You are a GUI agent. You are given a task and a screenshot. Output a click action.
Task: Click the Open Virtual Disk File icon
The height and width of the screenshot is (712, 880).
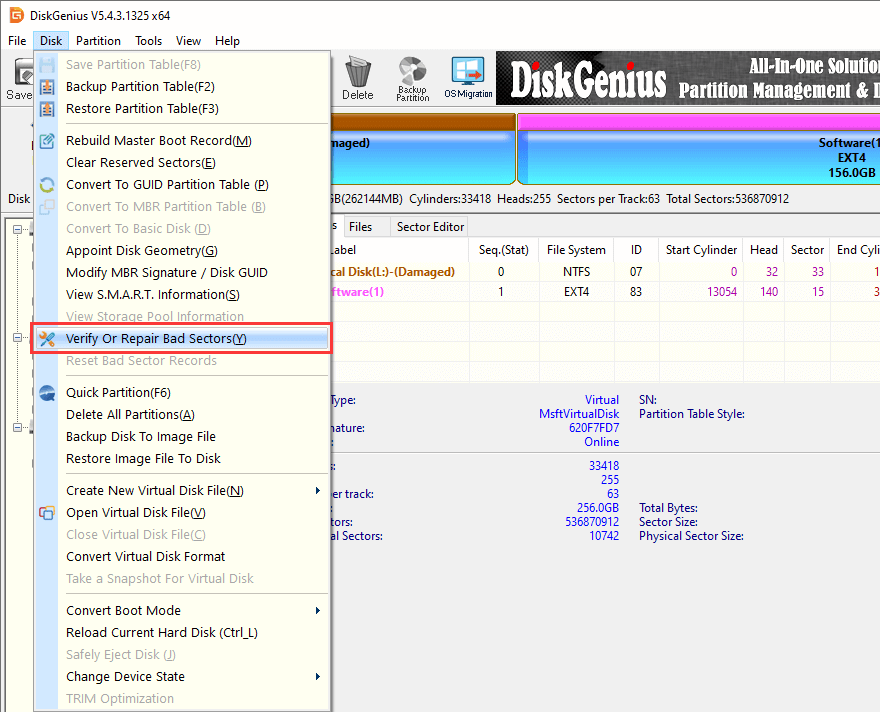pyautogui.click(x=47, y=512)
